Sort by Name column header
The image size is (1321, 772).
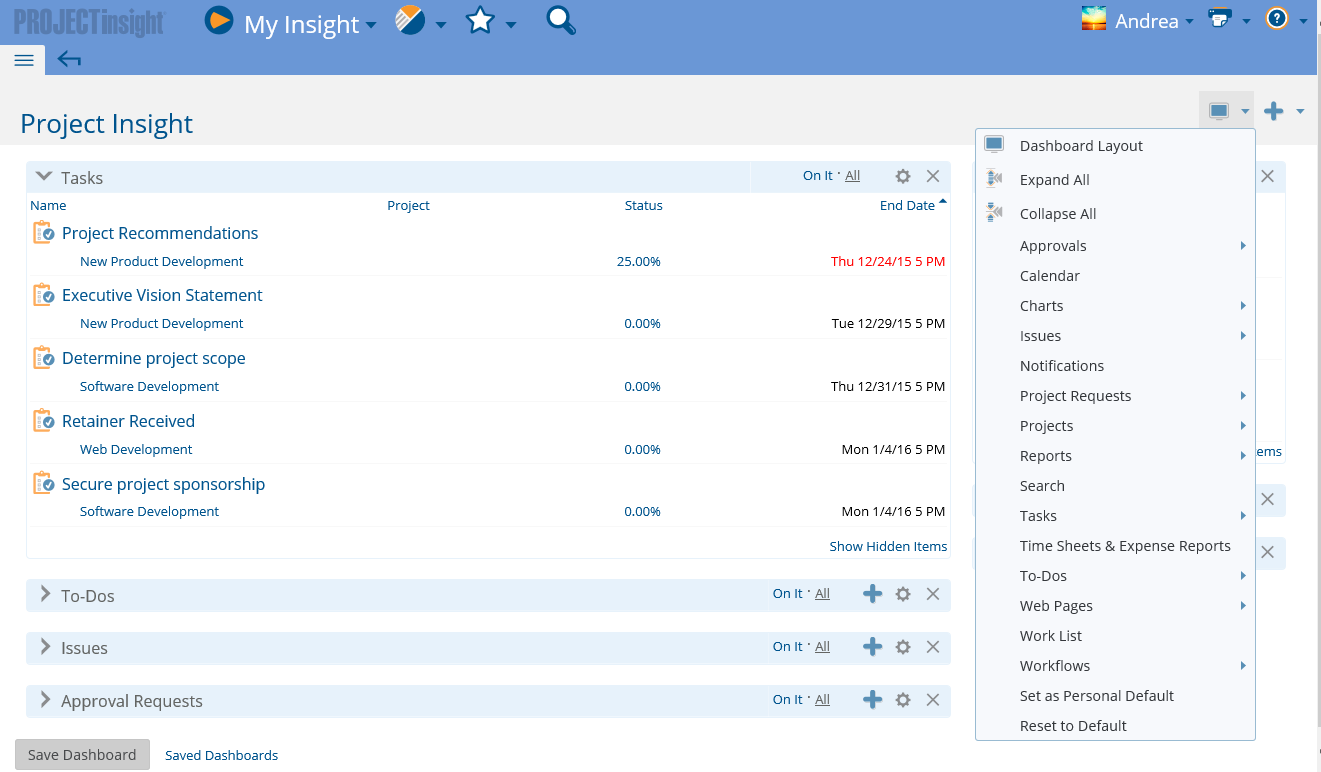click(48, 205)
